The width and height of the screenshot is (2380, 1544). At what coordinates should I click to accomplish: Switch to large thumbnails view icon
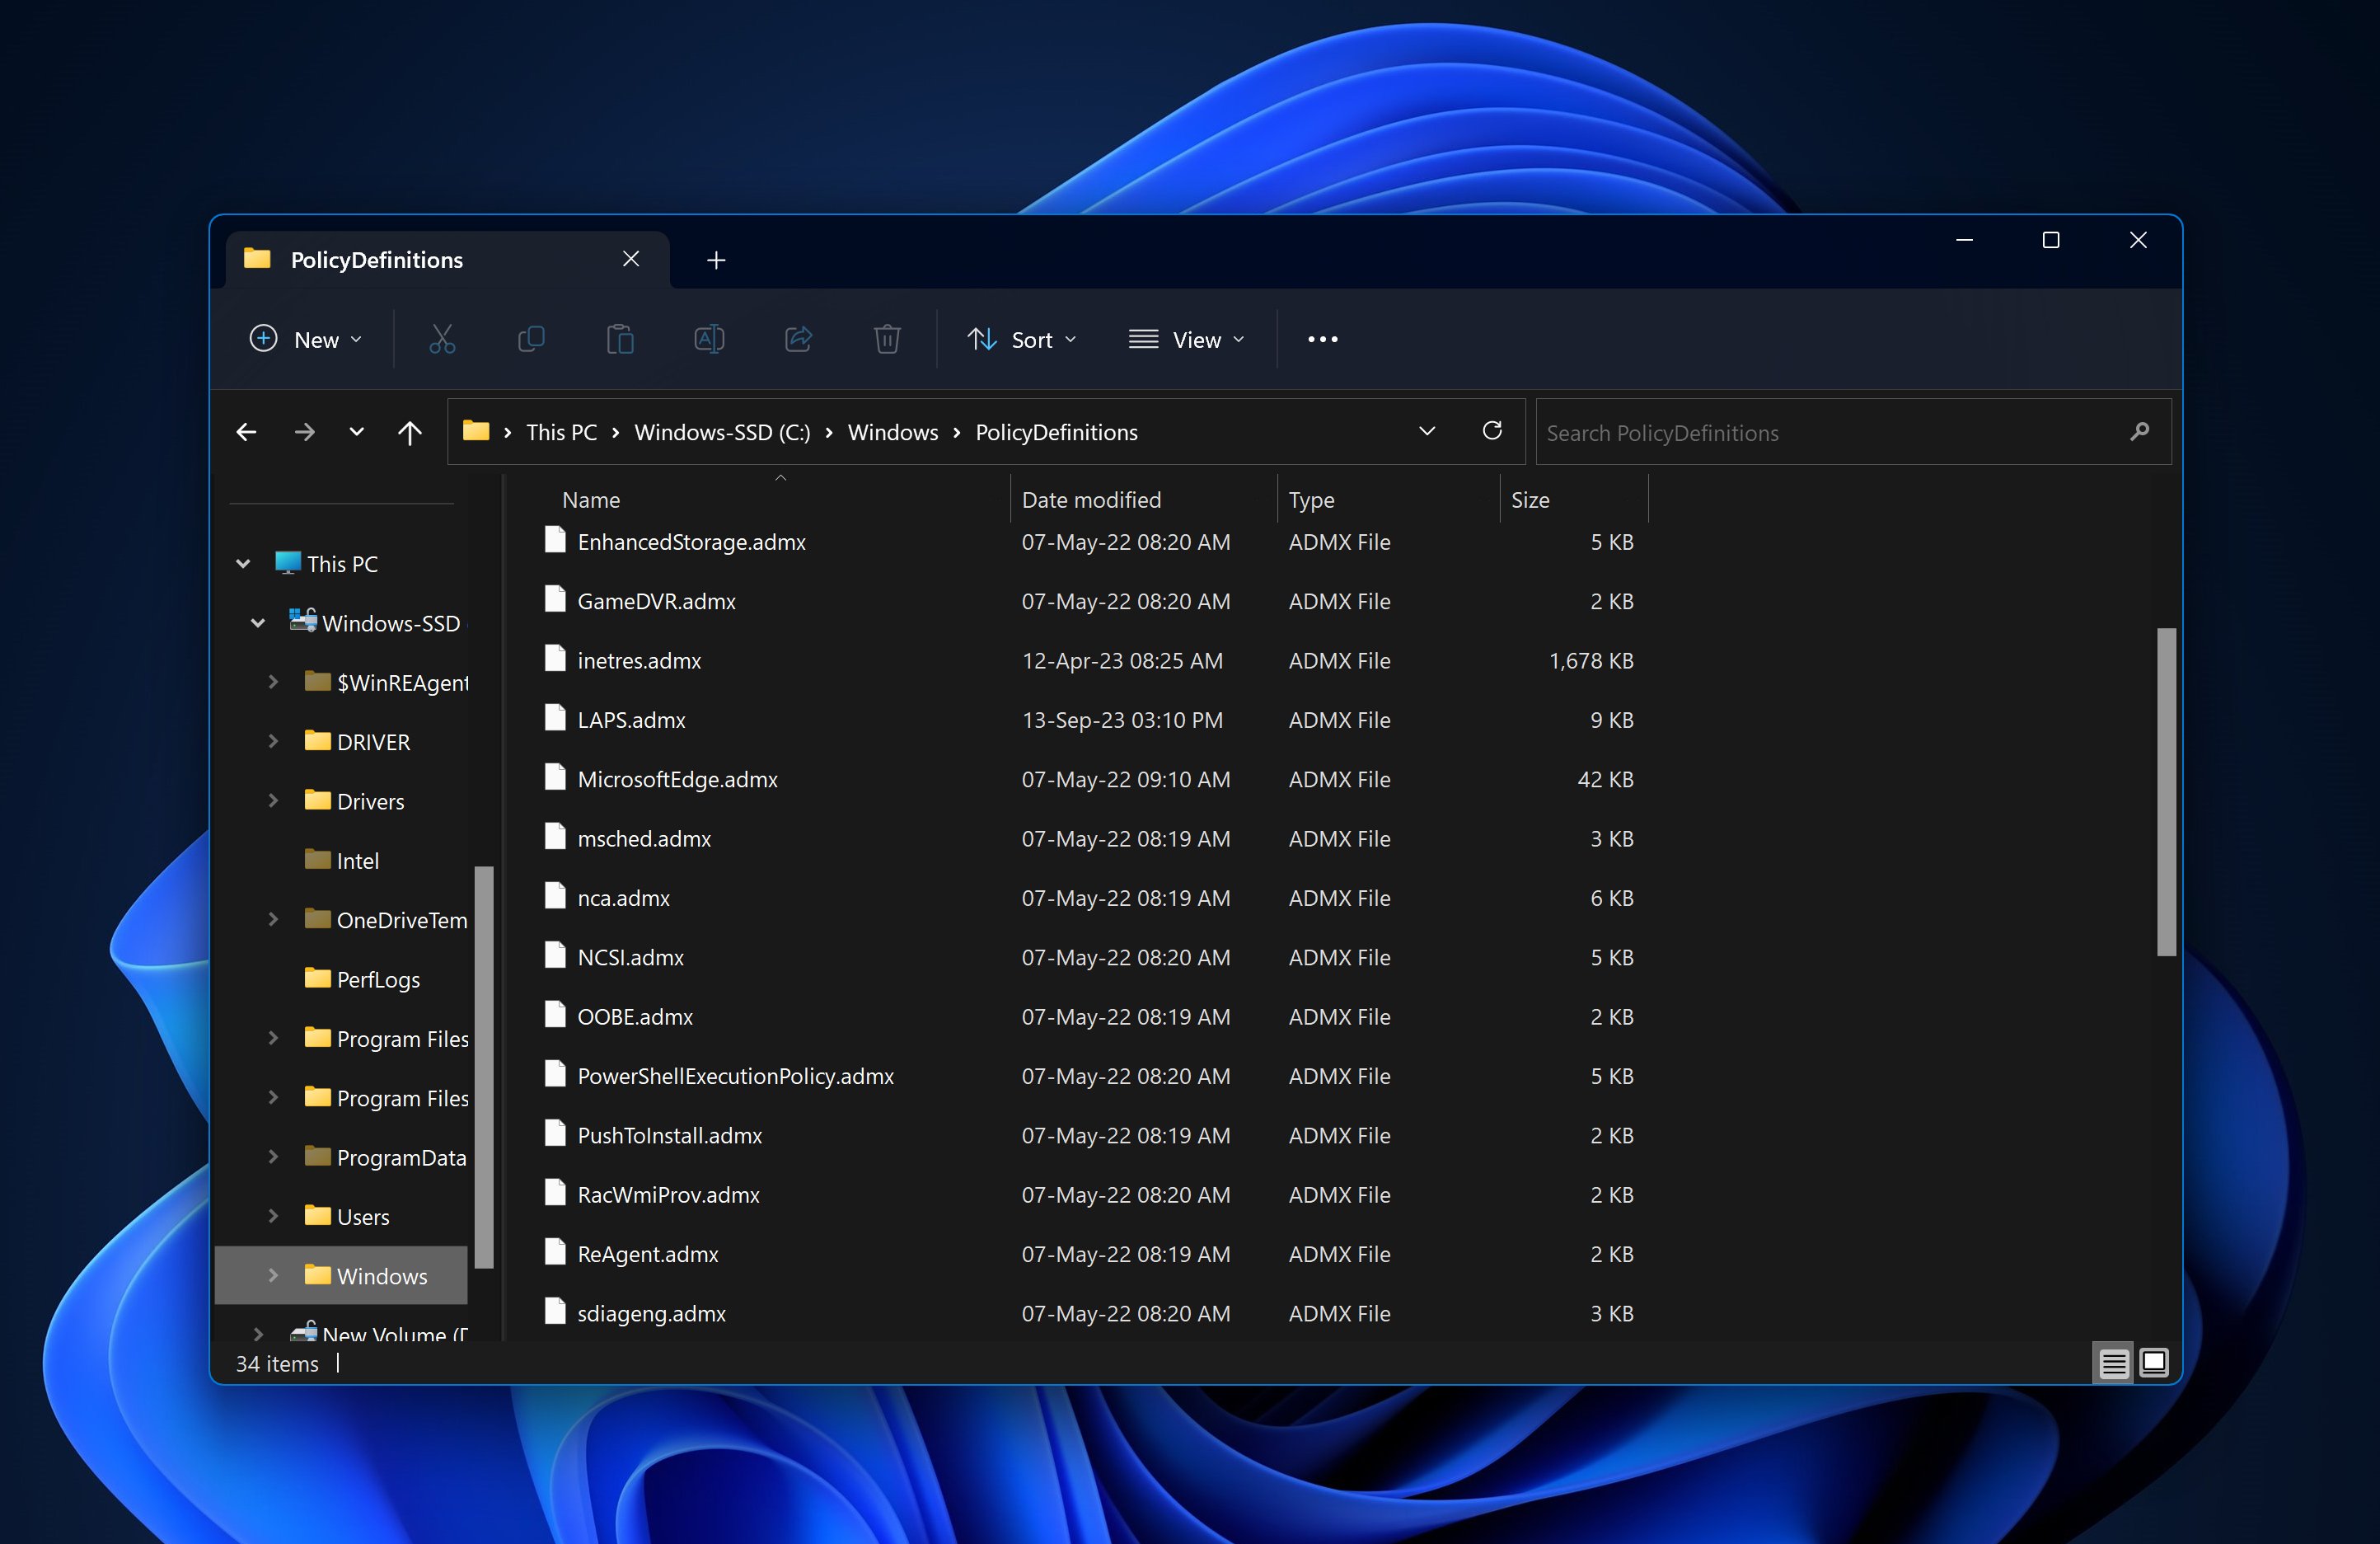pyautogui.click(x=2153, y=1363)
